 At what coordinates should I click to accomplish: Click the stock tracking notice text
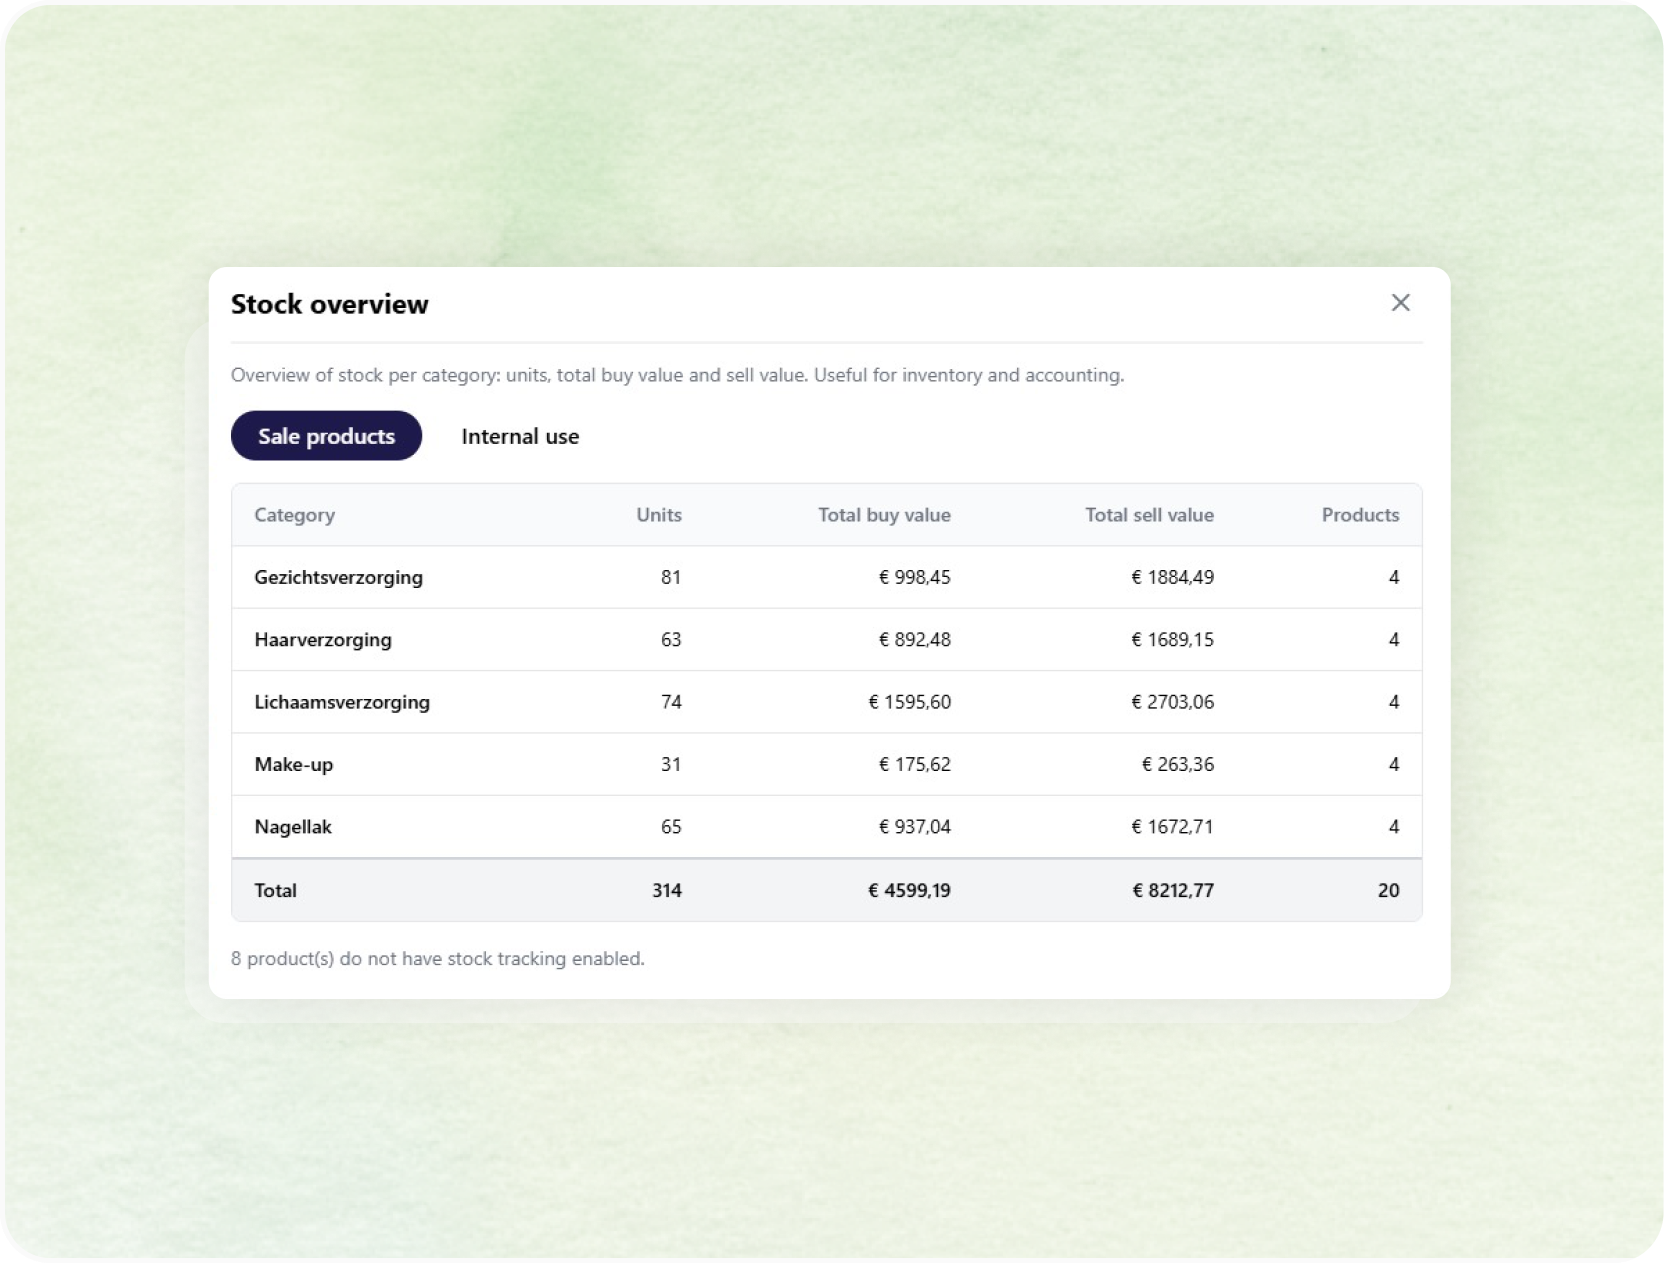pos(437,958)
